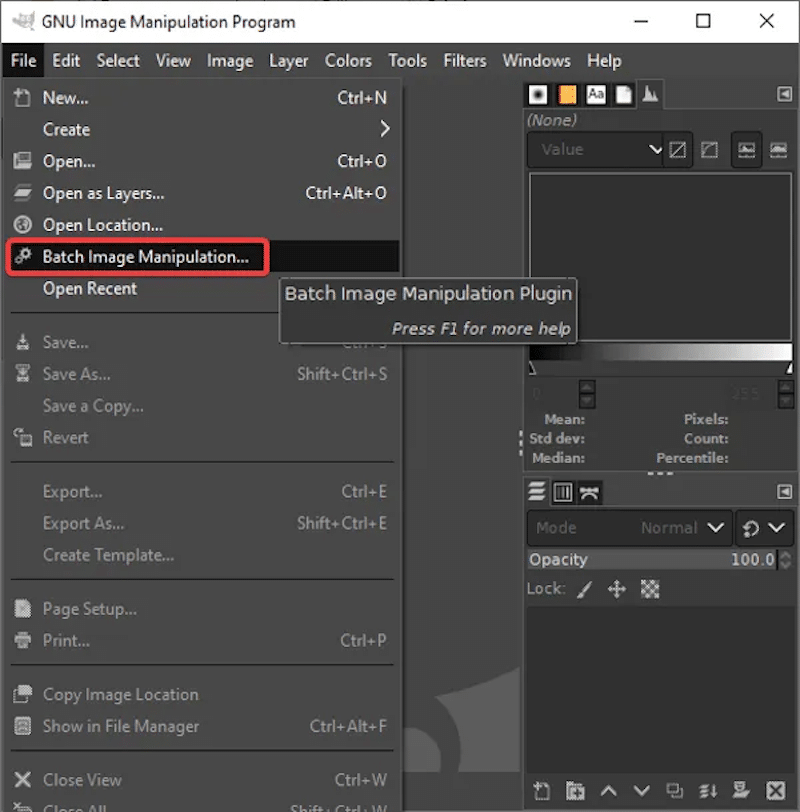The height and width of the screenshot is (812, 800).
Task: Choose Export As... entry
Action: point(202,523)
